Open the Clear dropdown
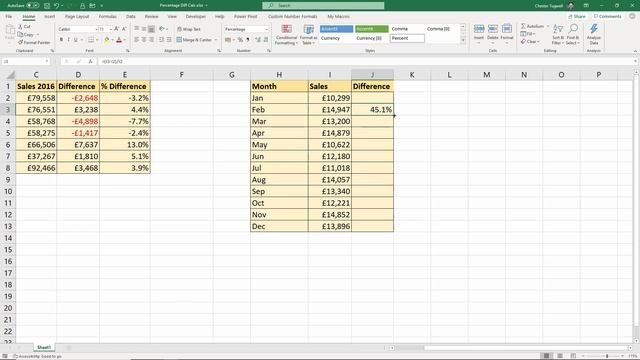Viewport: 640px width, 360px height. point(530,42)
